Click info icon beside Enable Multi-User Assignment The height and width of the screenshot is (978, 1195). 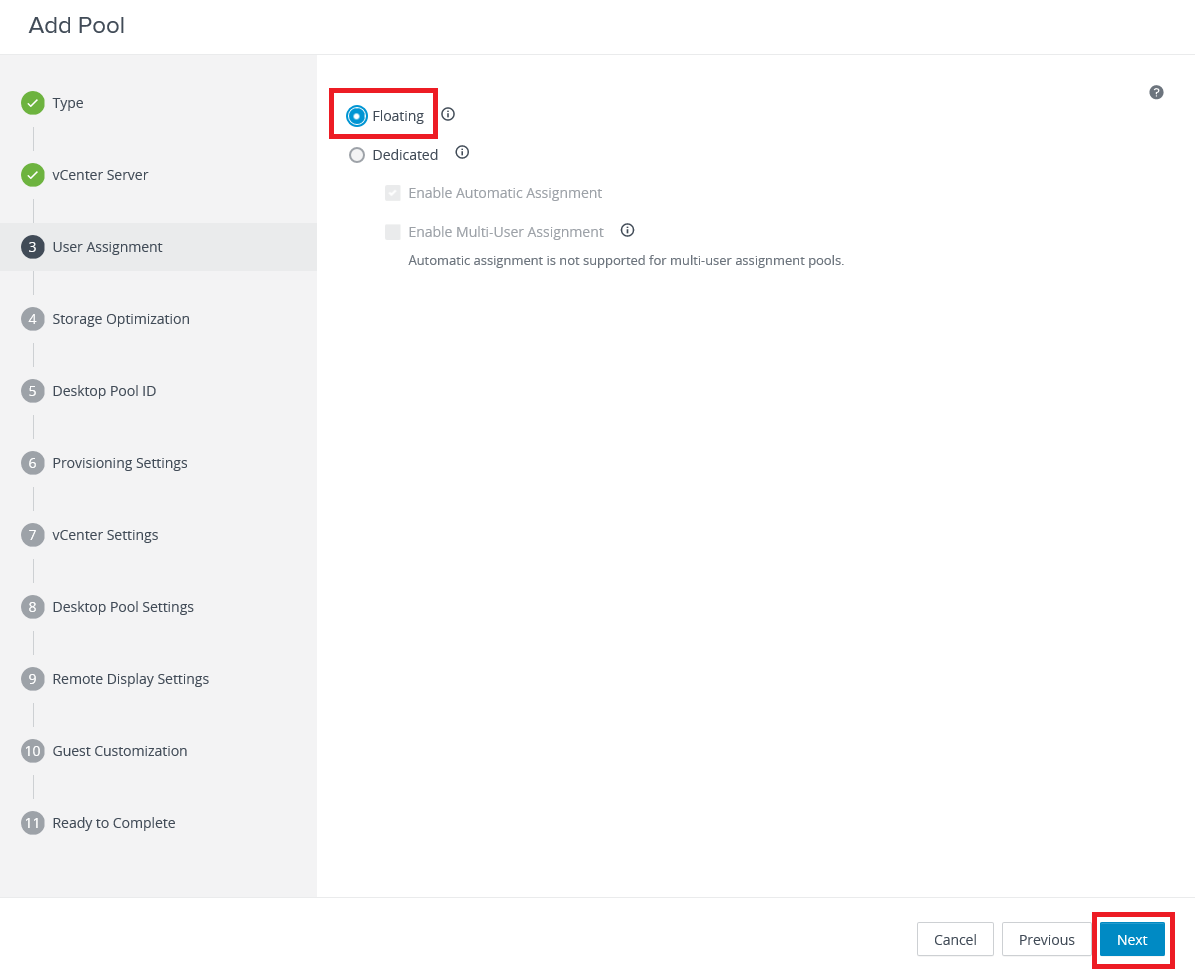click(627, 230)
